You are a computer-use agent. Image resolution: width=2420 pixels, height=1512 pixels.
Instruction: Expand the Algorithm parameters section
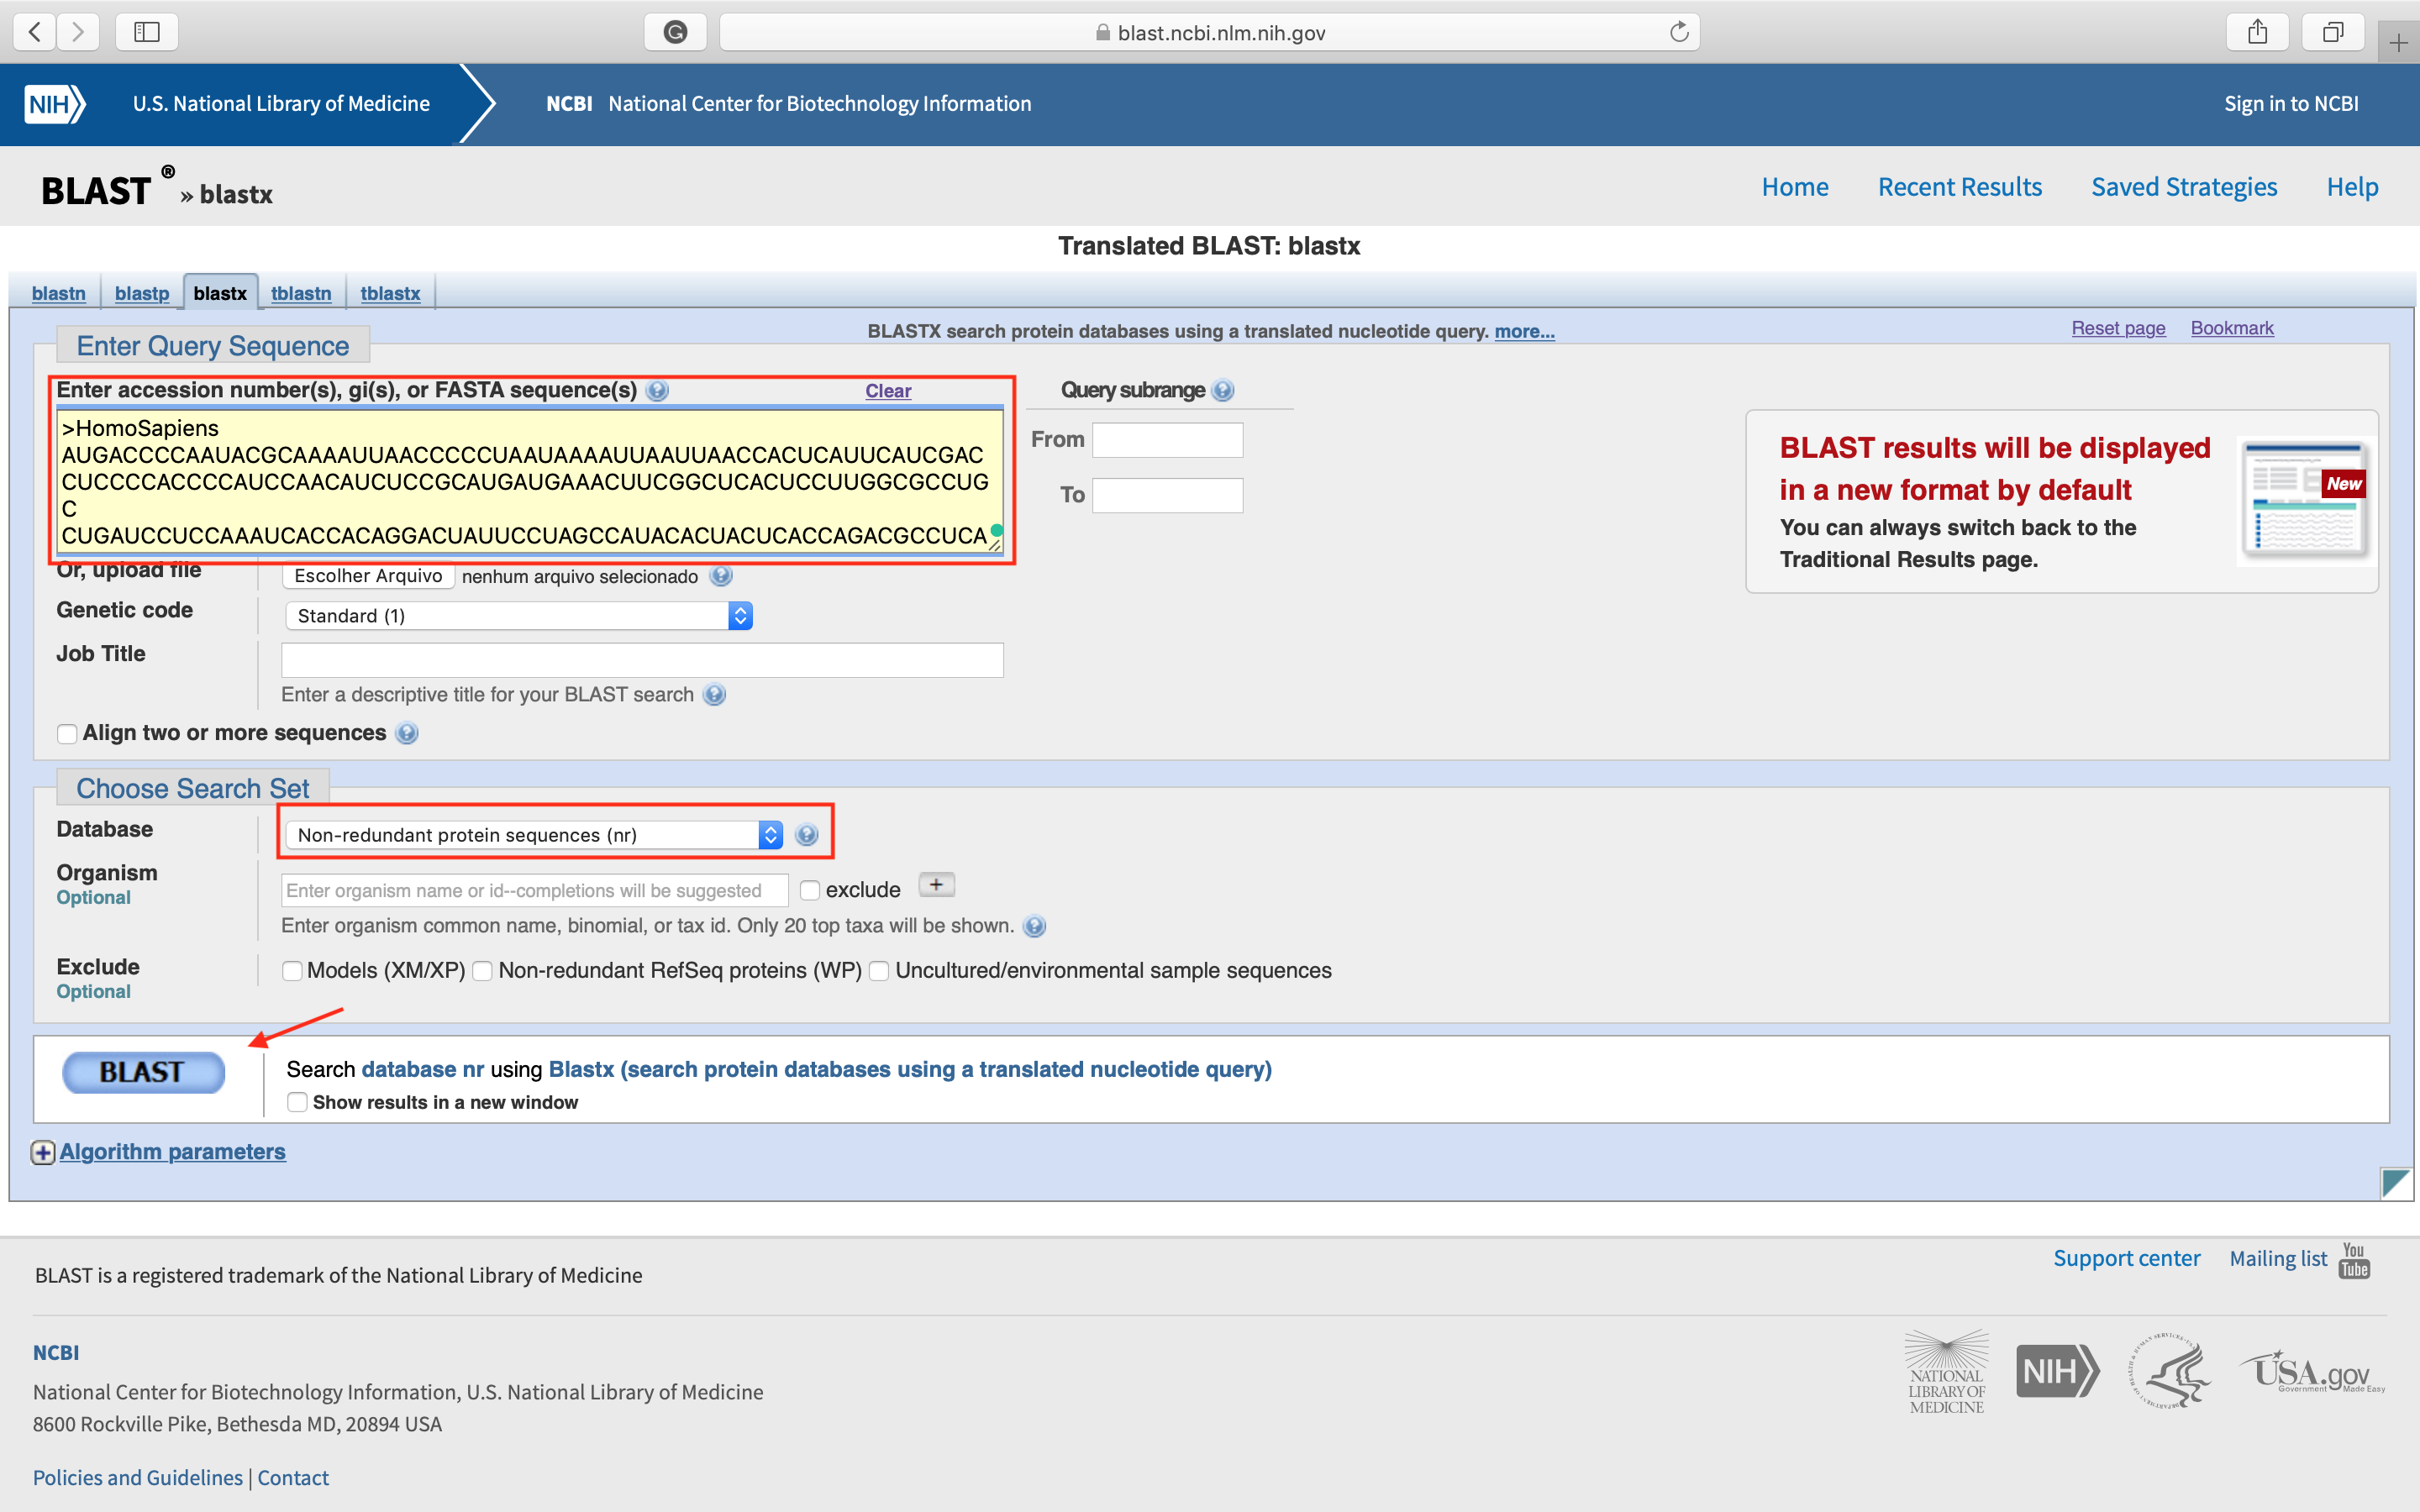[x=43, y=1152]
